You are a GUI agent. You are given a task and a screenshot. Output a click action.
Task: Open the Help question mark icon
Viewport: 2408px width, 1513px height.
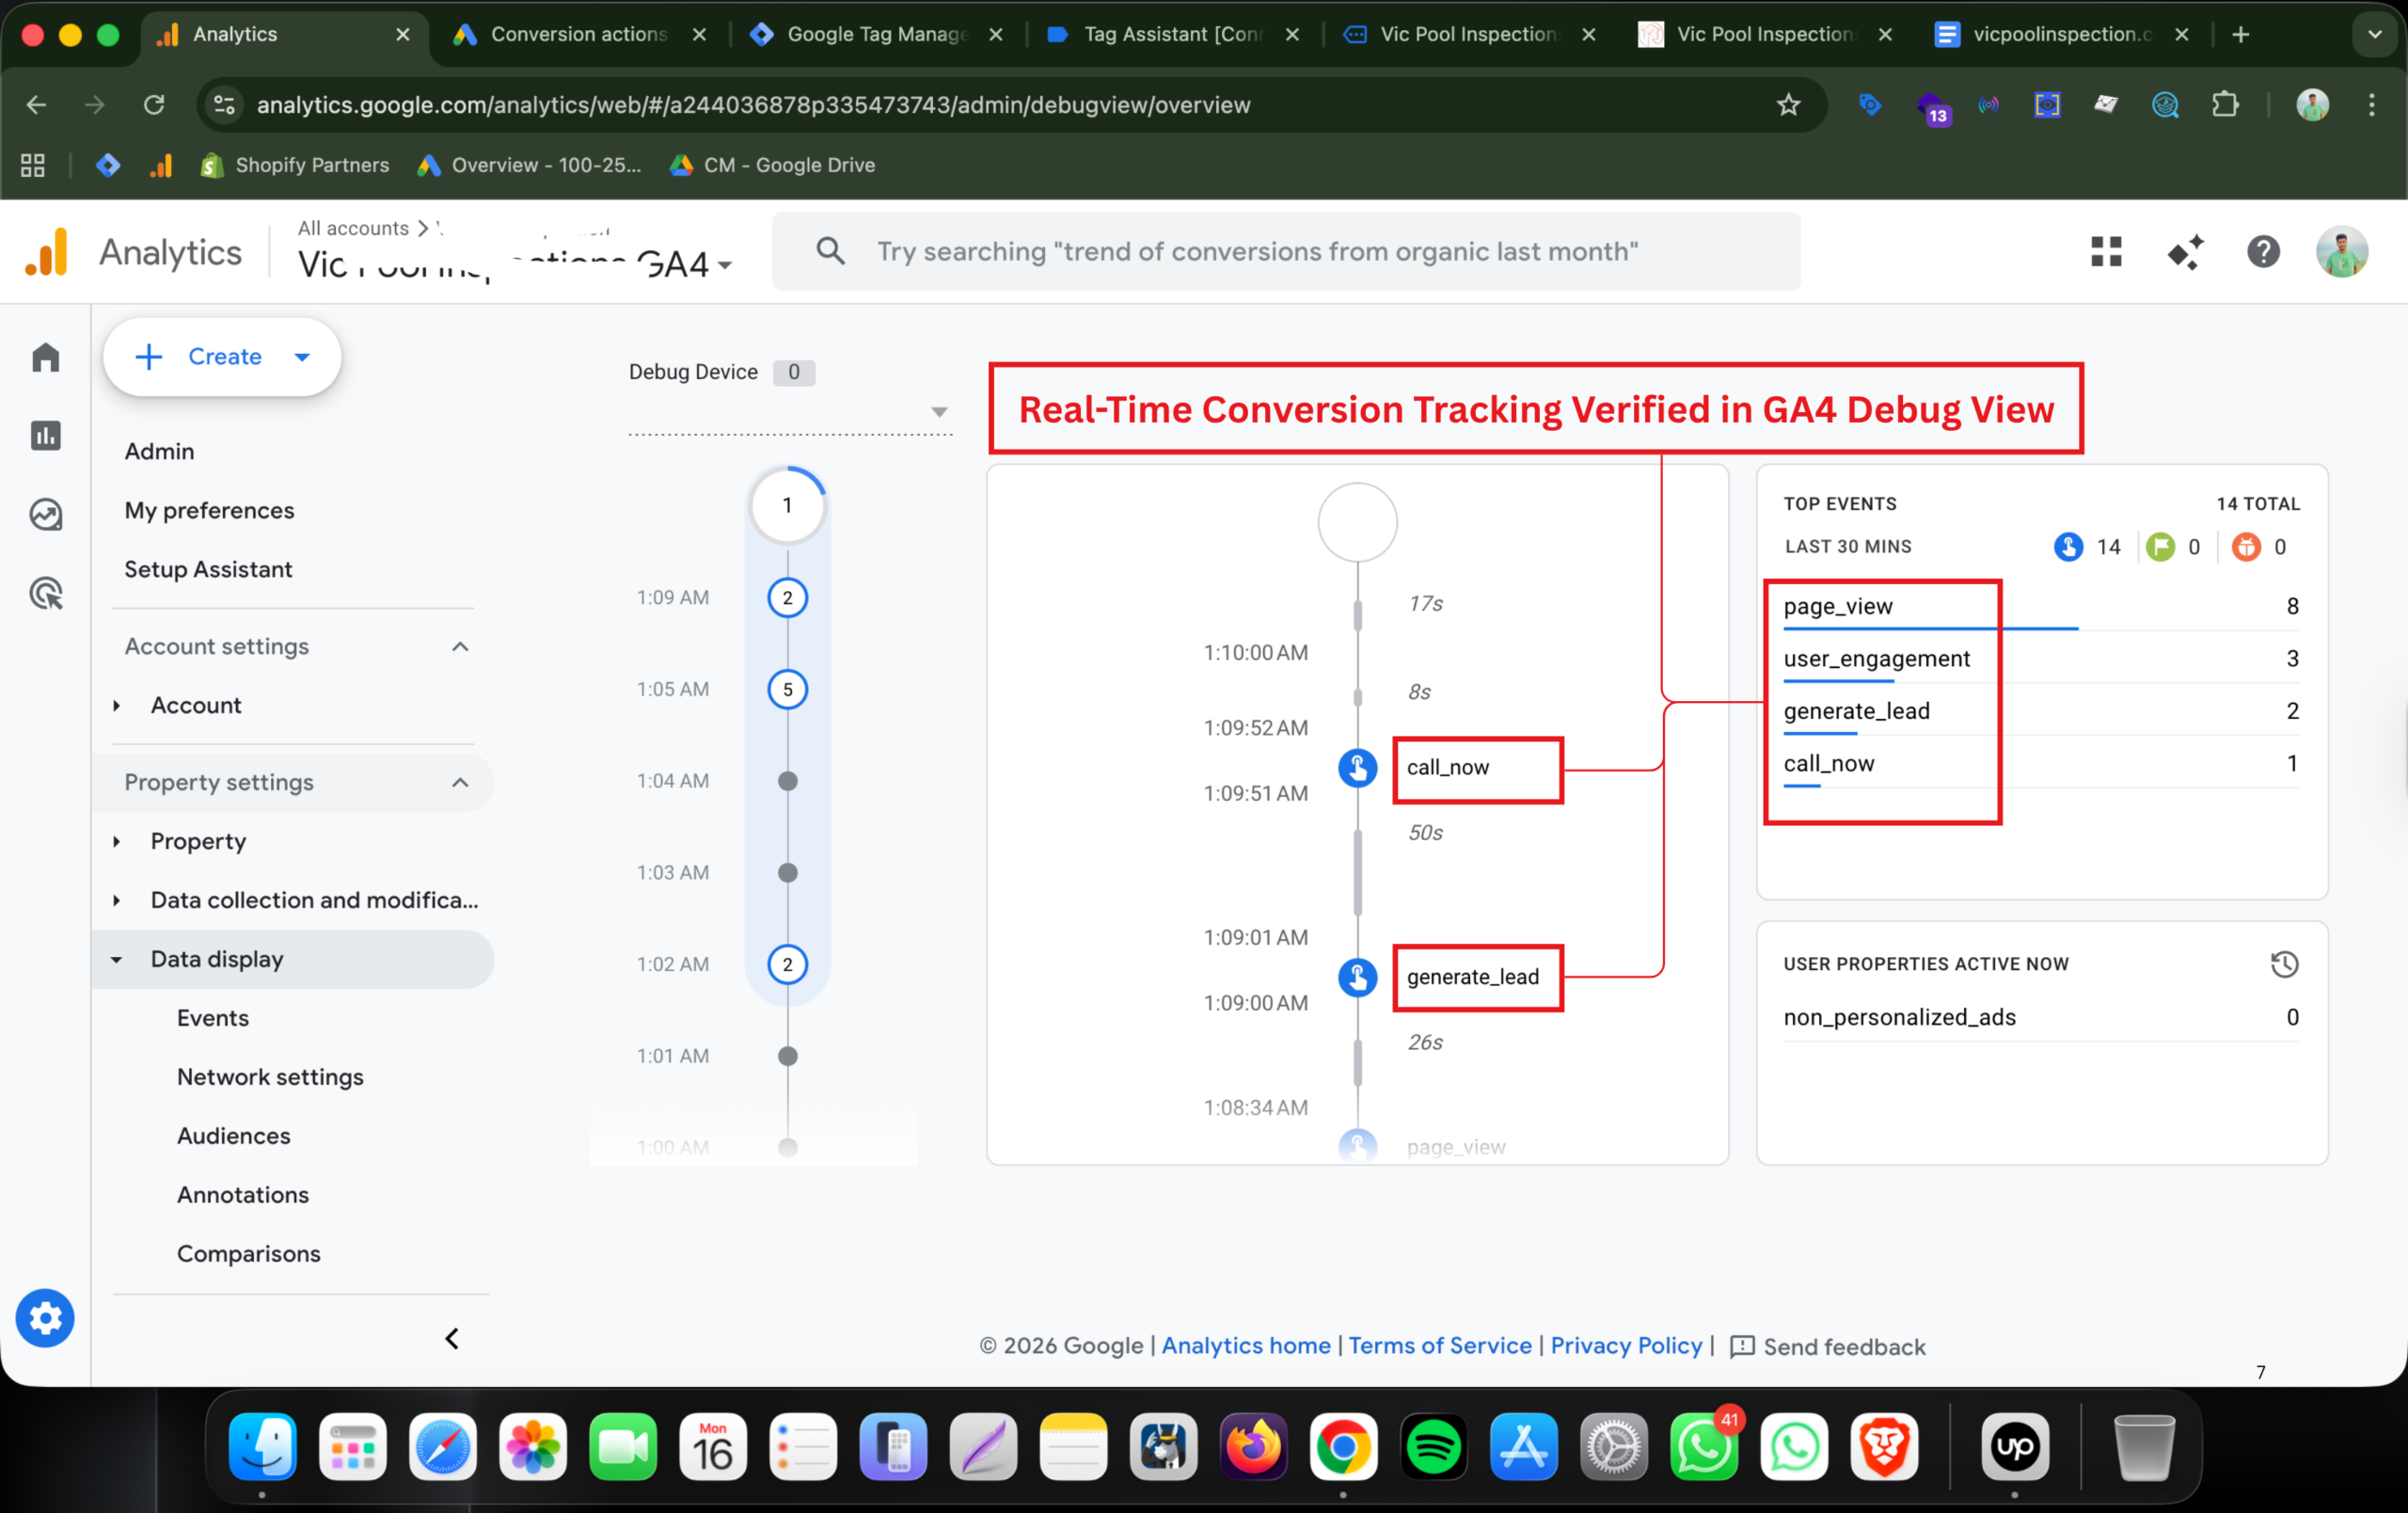(2263, 252)
